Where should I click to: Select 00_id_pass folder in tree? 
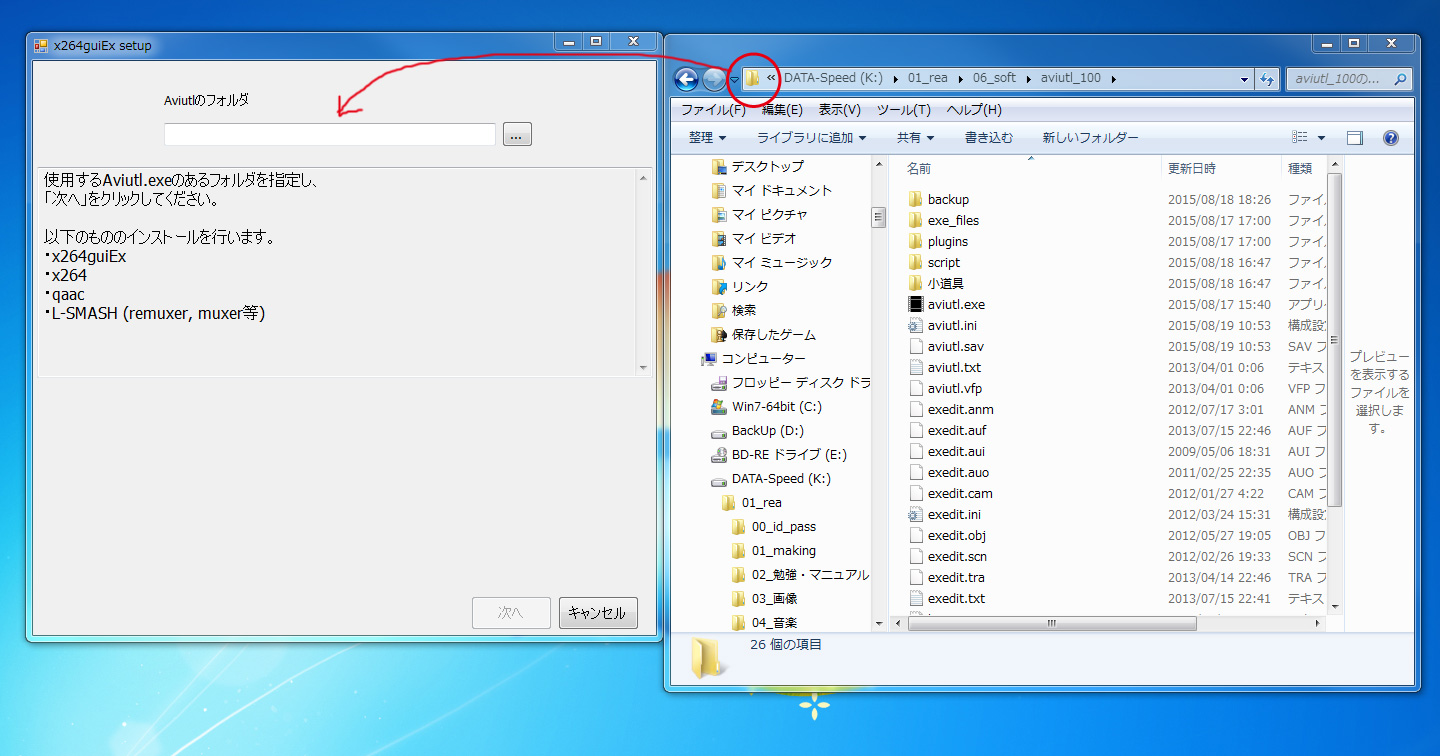coord(784,526)
